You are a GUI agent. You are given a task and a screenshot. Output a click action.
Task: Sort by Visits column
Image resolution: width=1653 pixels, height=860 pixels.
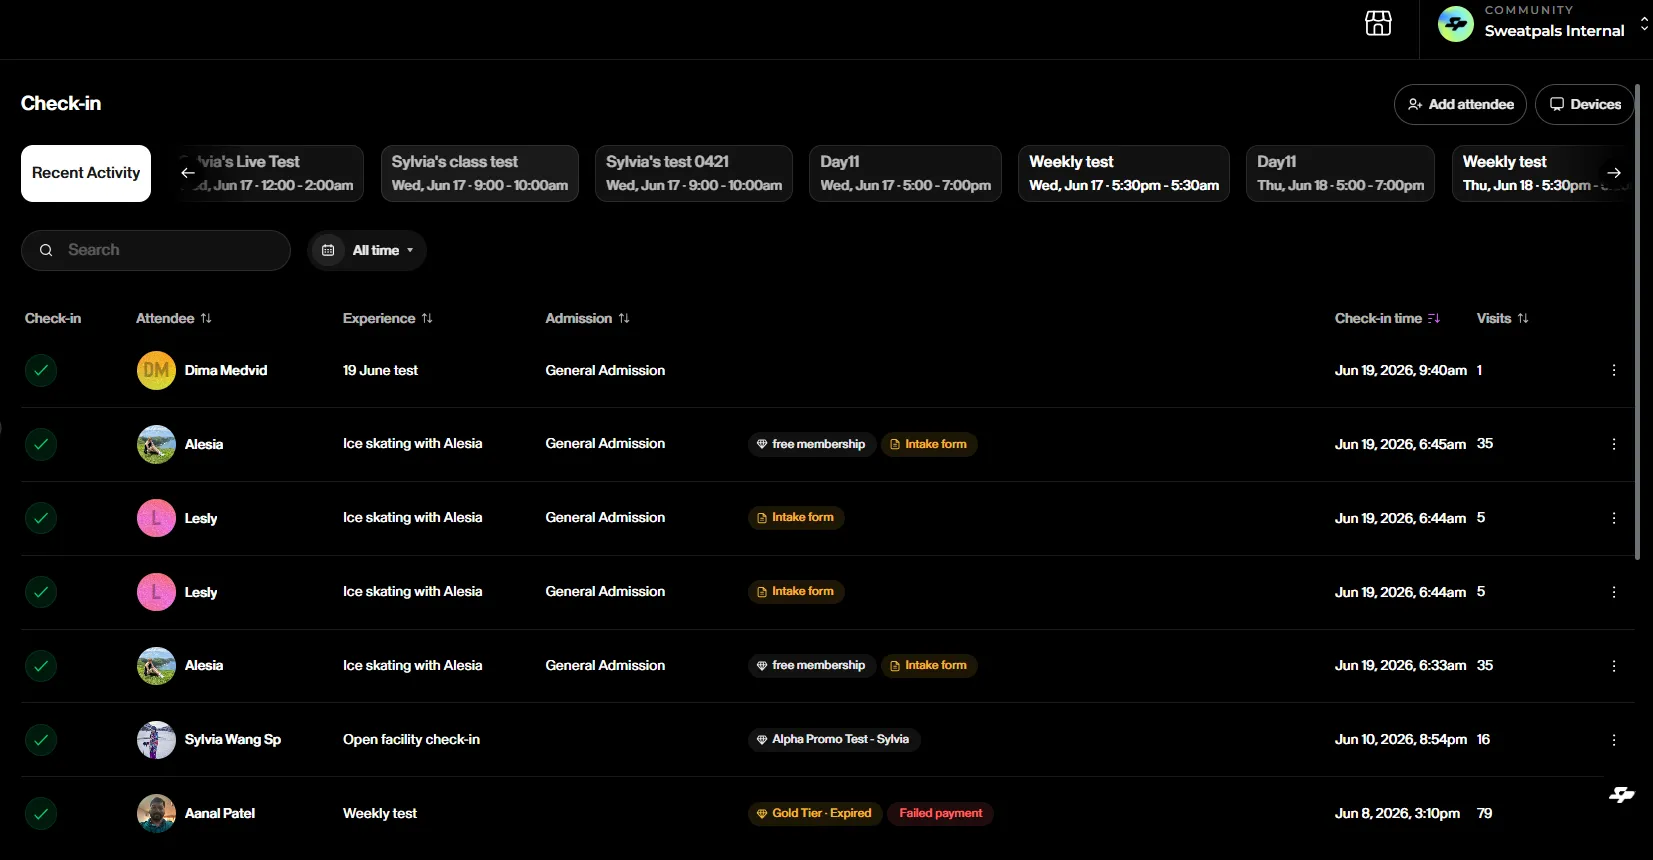tap(1503, 318)
